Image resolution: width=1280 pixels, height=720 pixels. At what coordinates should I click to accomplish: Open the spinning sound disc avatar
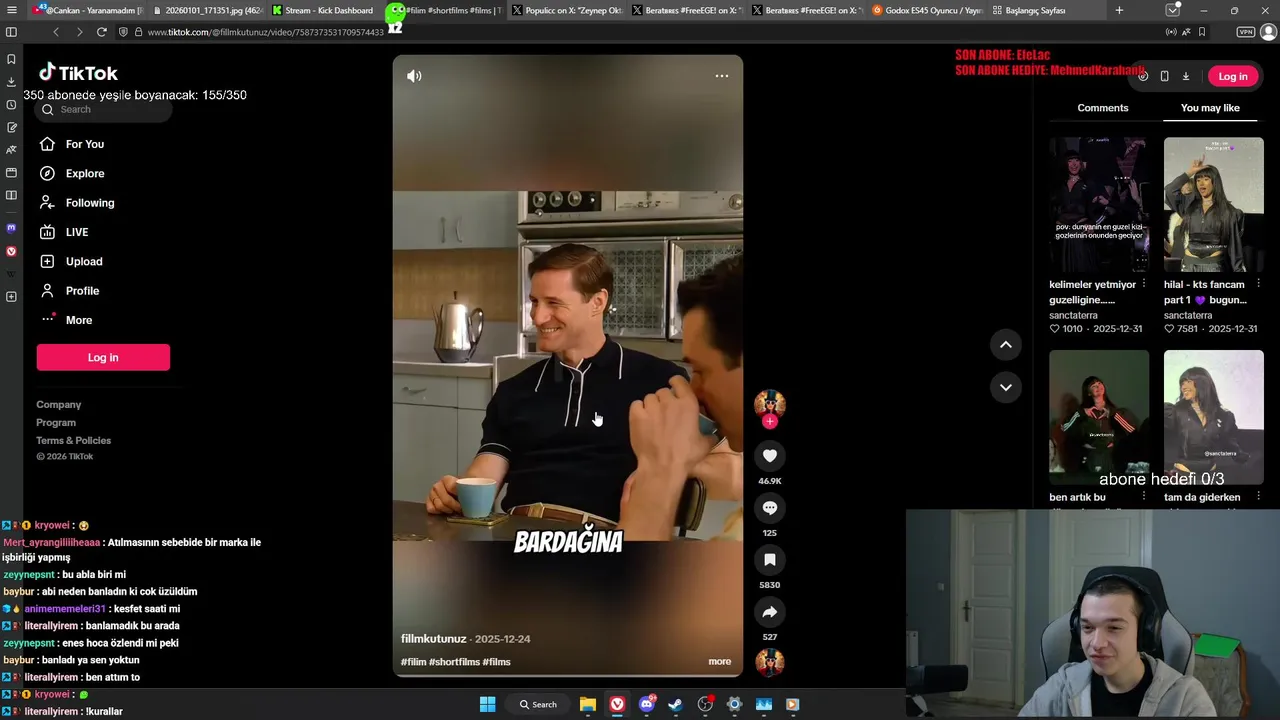[x=769, y=663]
